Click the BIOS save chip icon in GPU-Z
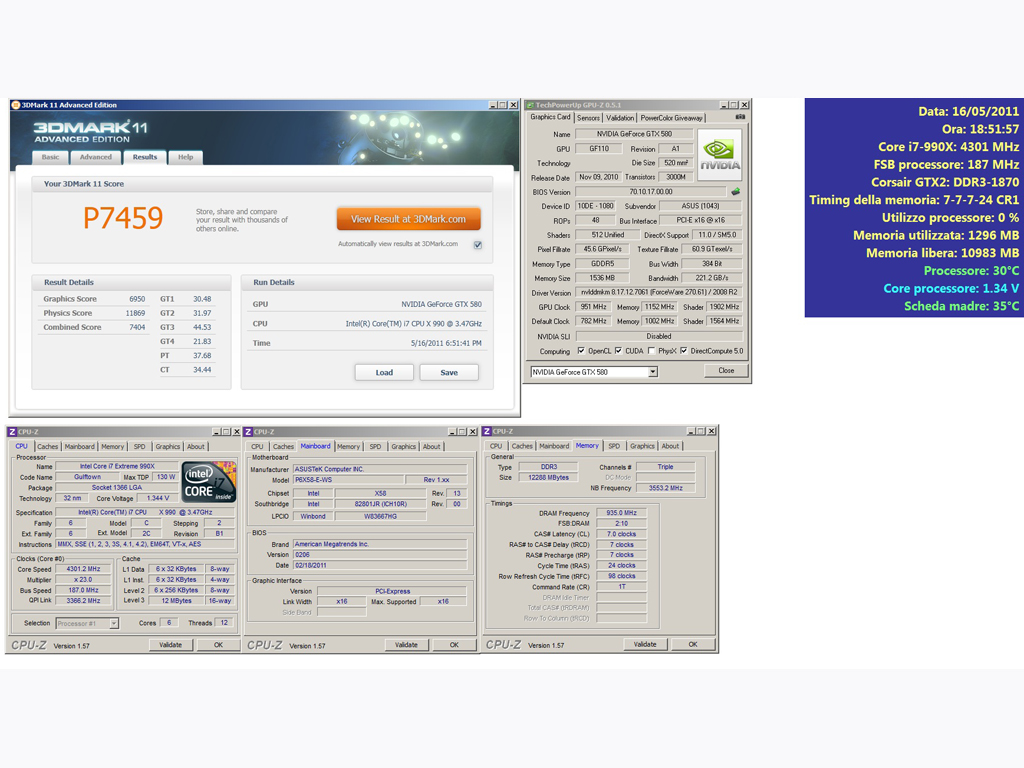Viewport: 1024px width, 768px height. 735,192
